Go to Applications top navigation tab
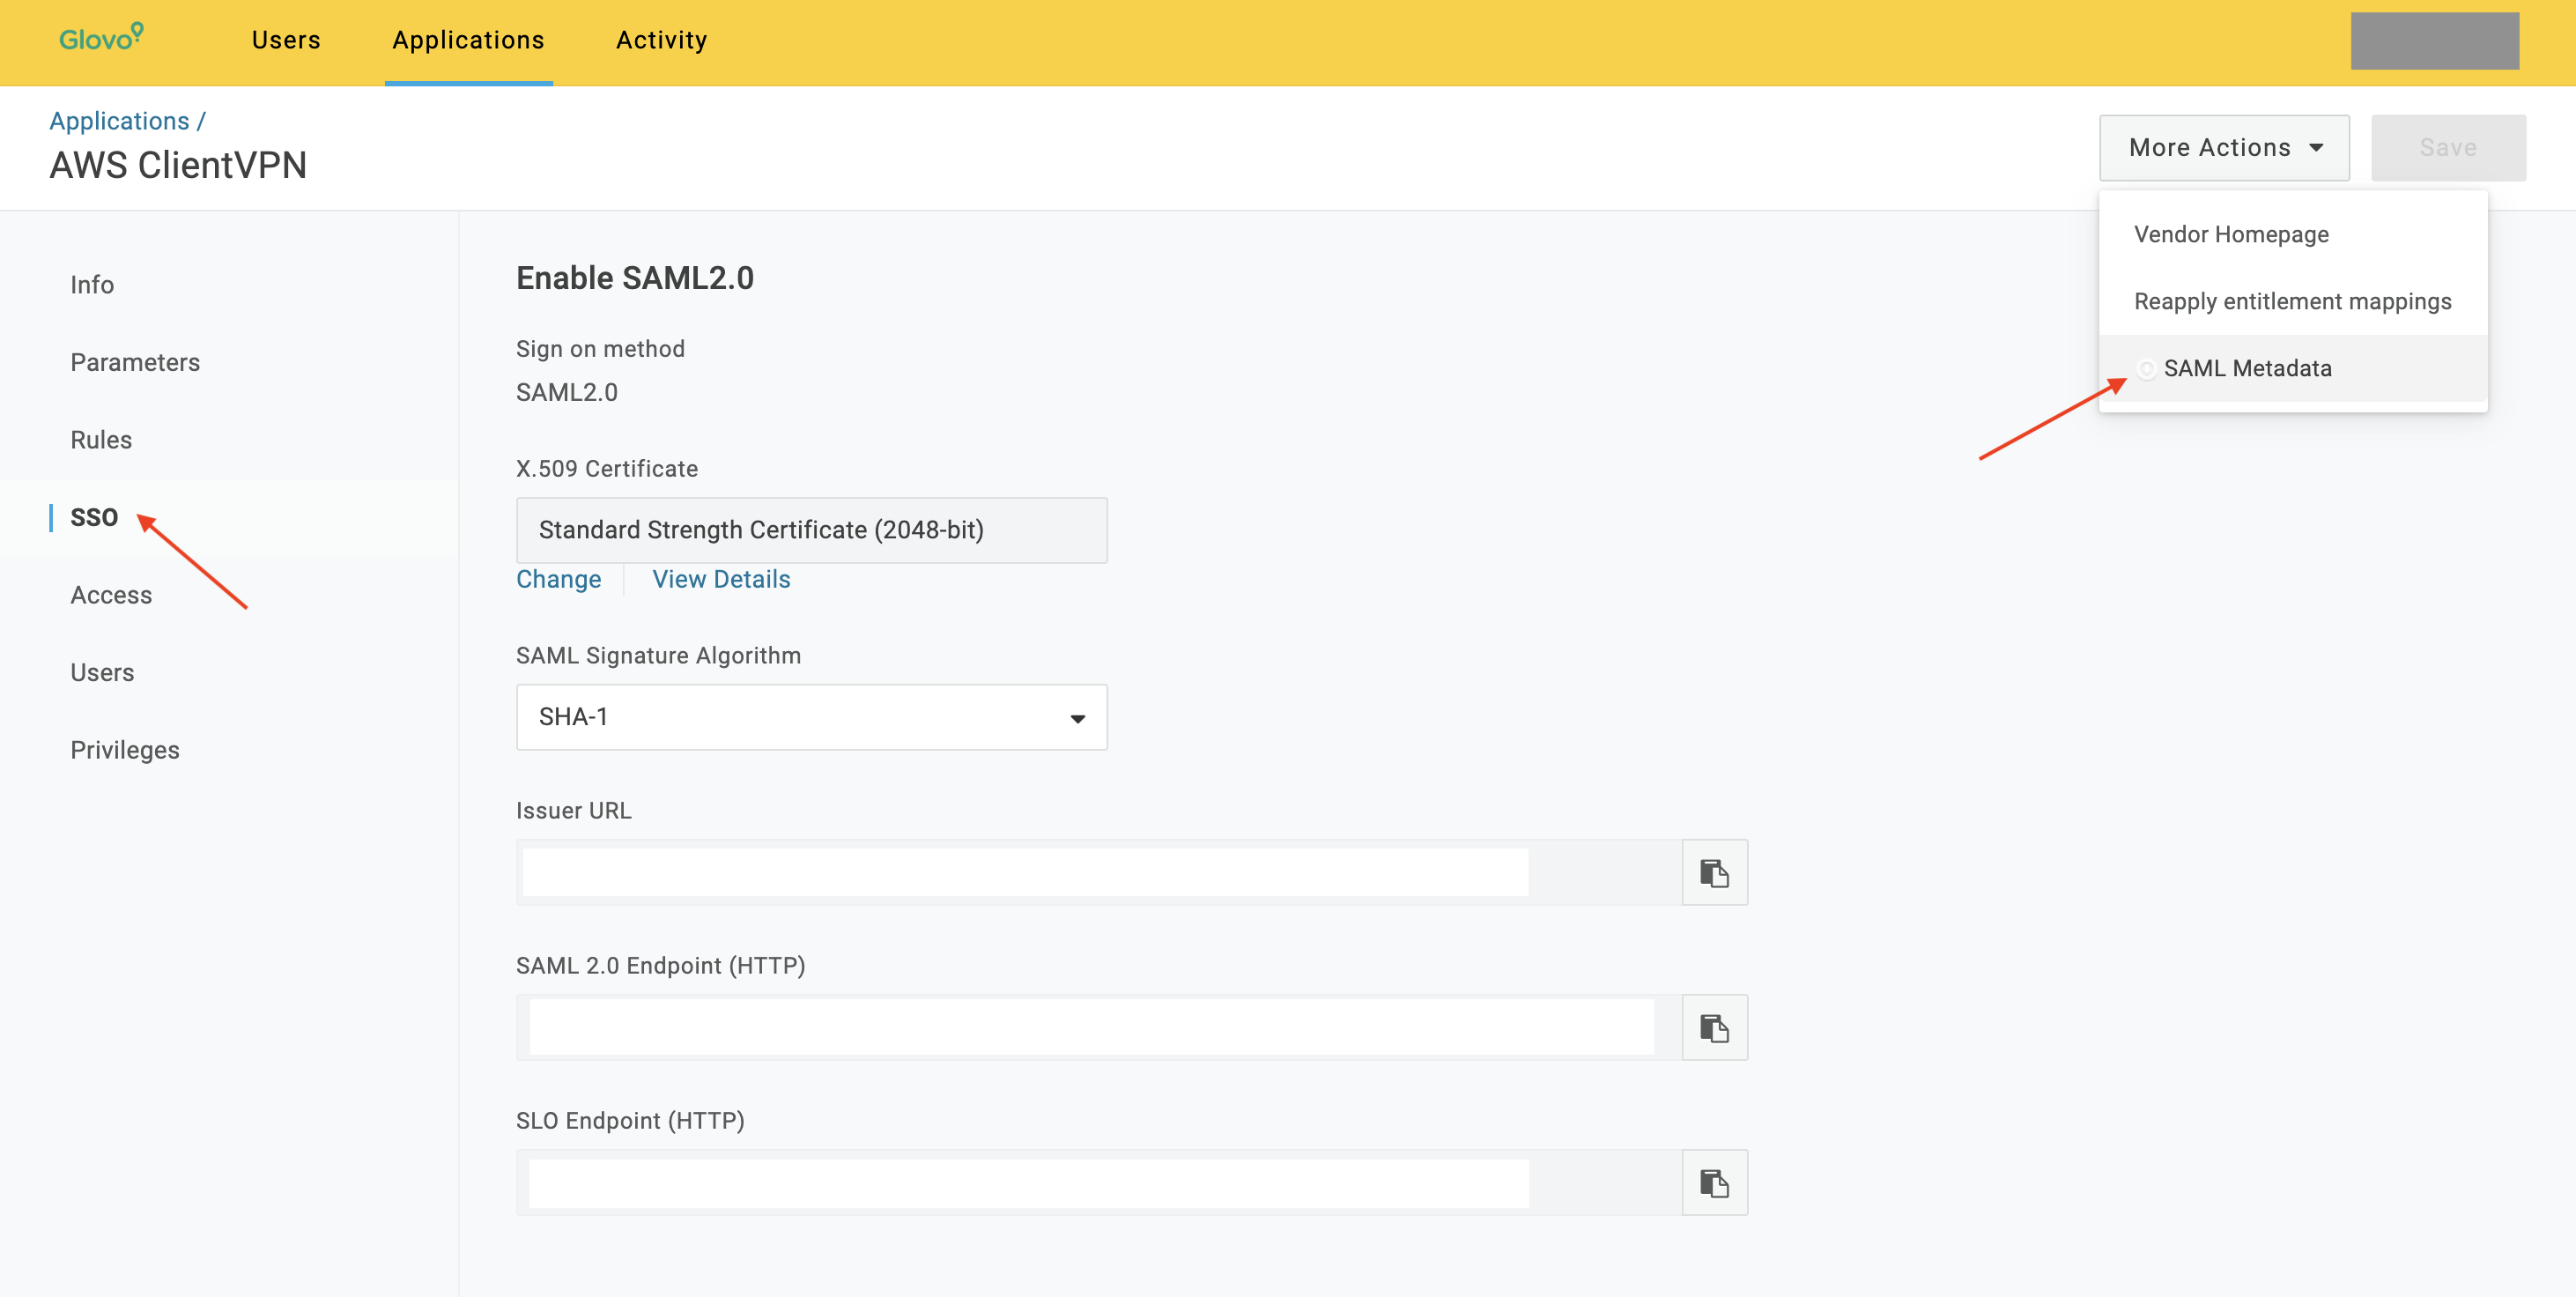The image size is (2576, 1297). tap(468, 40)
